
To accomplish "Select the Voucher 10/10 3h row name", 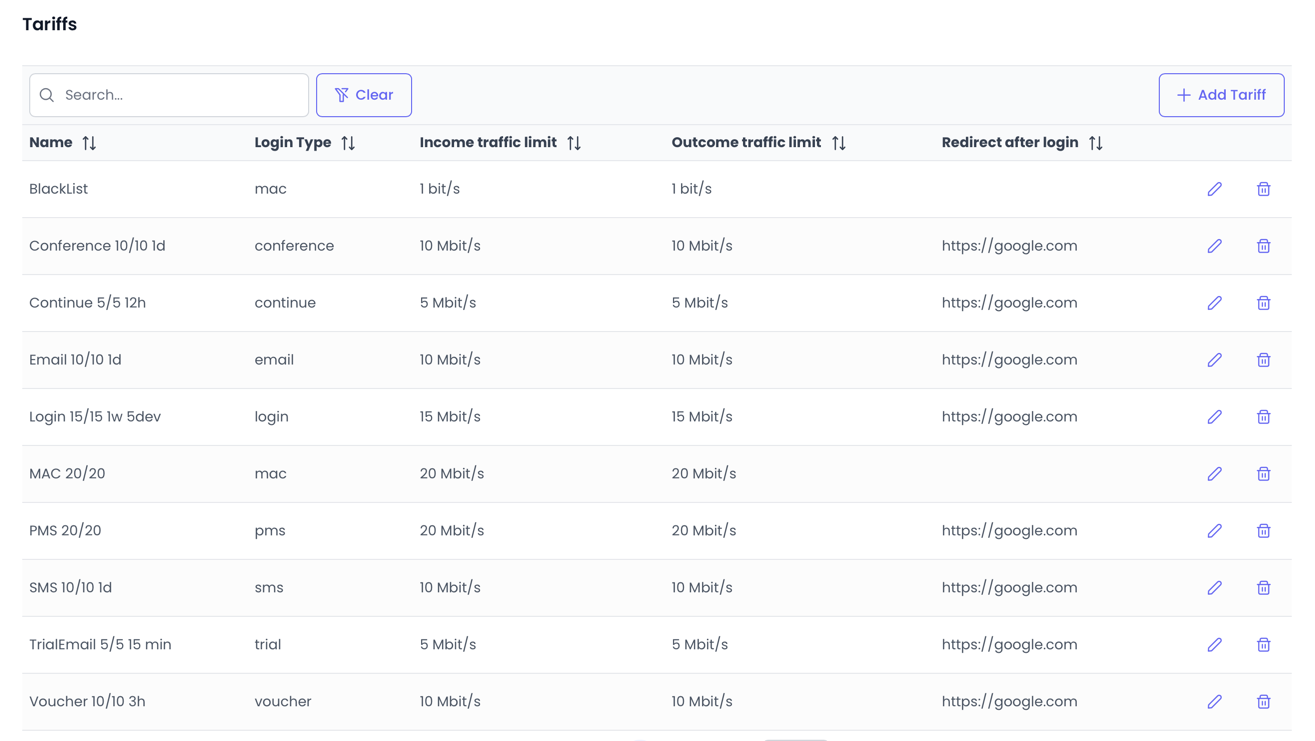I will 87,702.
